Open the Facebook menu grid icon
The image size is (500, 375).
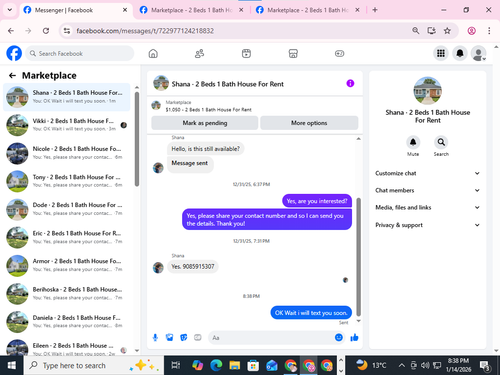coord(441,53)
